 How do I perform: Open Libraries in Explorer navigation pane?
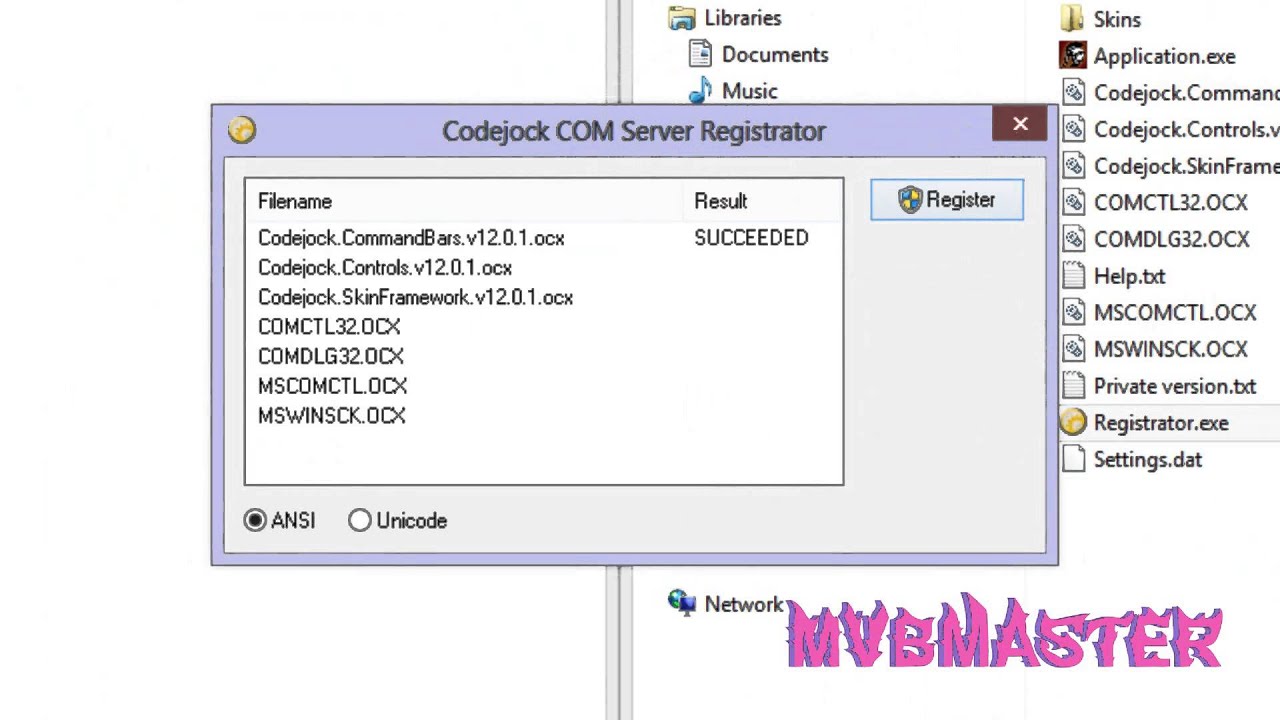pyautogui.click(x=743, y=18)
